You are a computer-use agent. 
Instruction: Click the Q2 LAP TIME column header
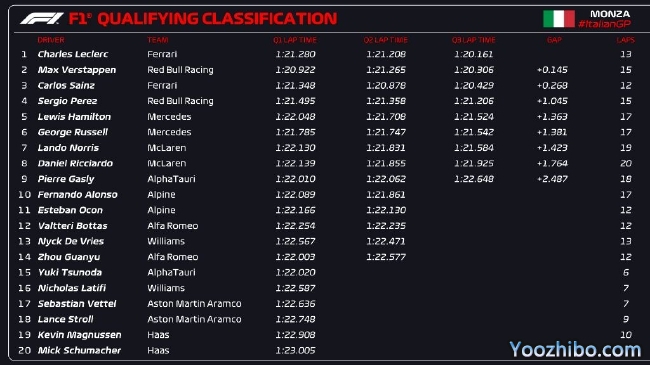[386, 40]
